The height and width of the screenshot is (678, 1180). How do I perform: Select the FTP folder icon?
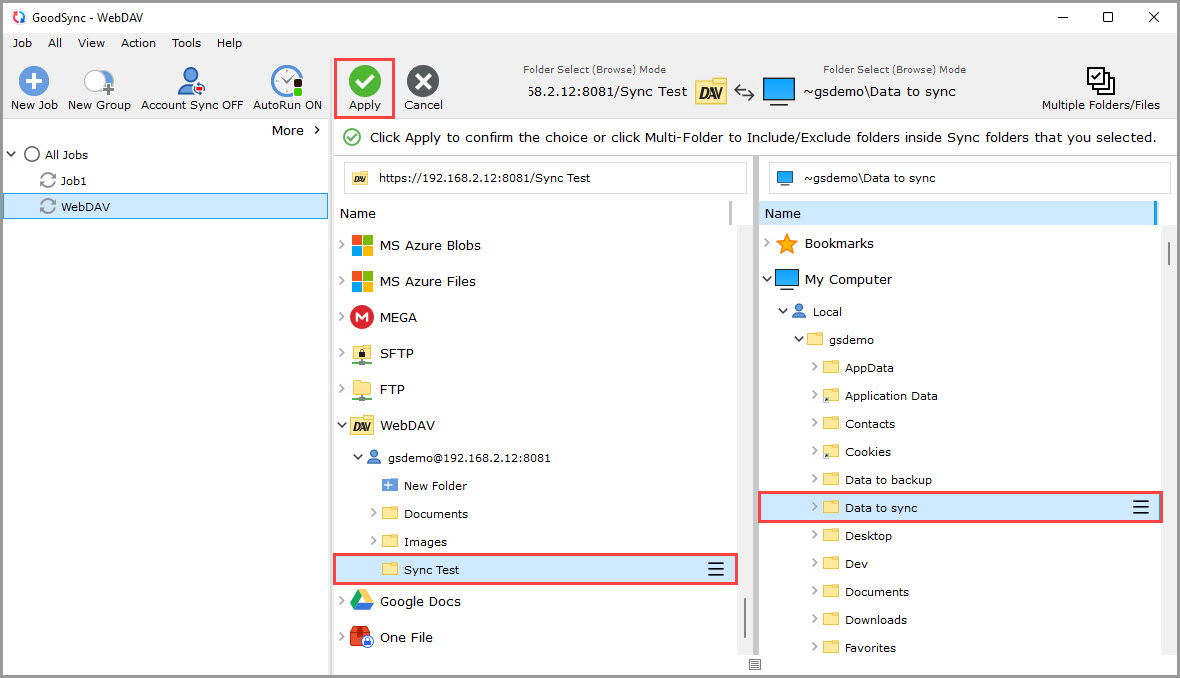pos(362,389)
